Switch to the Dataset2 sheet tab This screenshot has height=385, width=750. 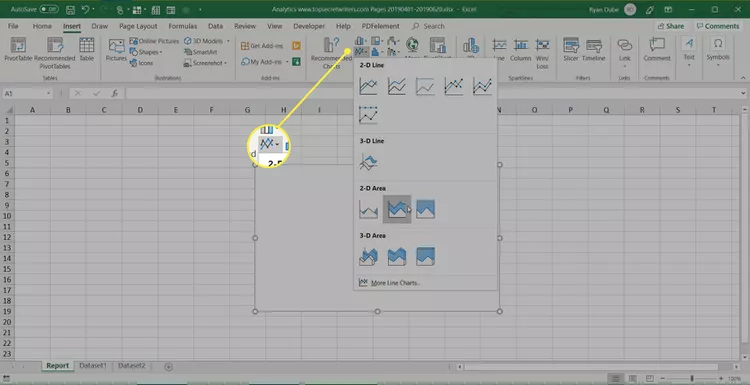[x=132, y=366]
